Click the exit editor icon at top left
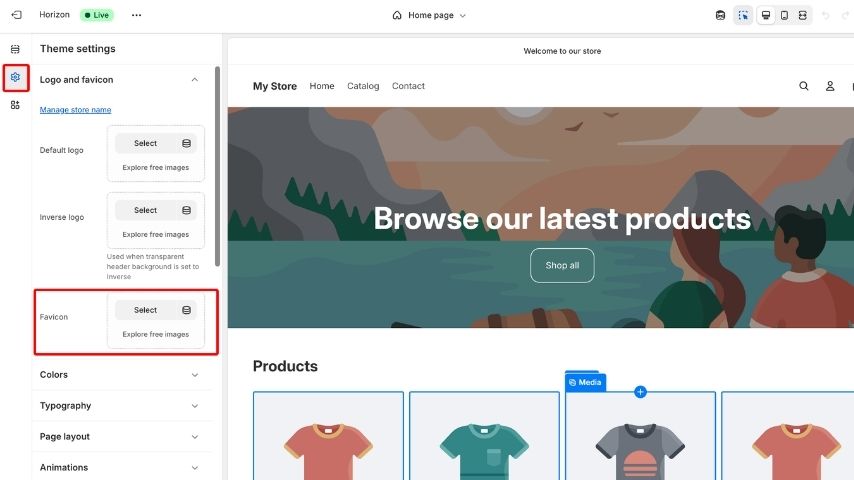Screen dimensions: 854x480 [x=16, y=15]
